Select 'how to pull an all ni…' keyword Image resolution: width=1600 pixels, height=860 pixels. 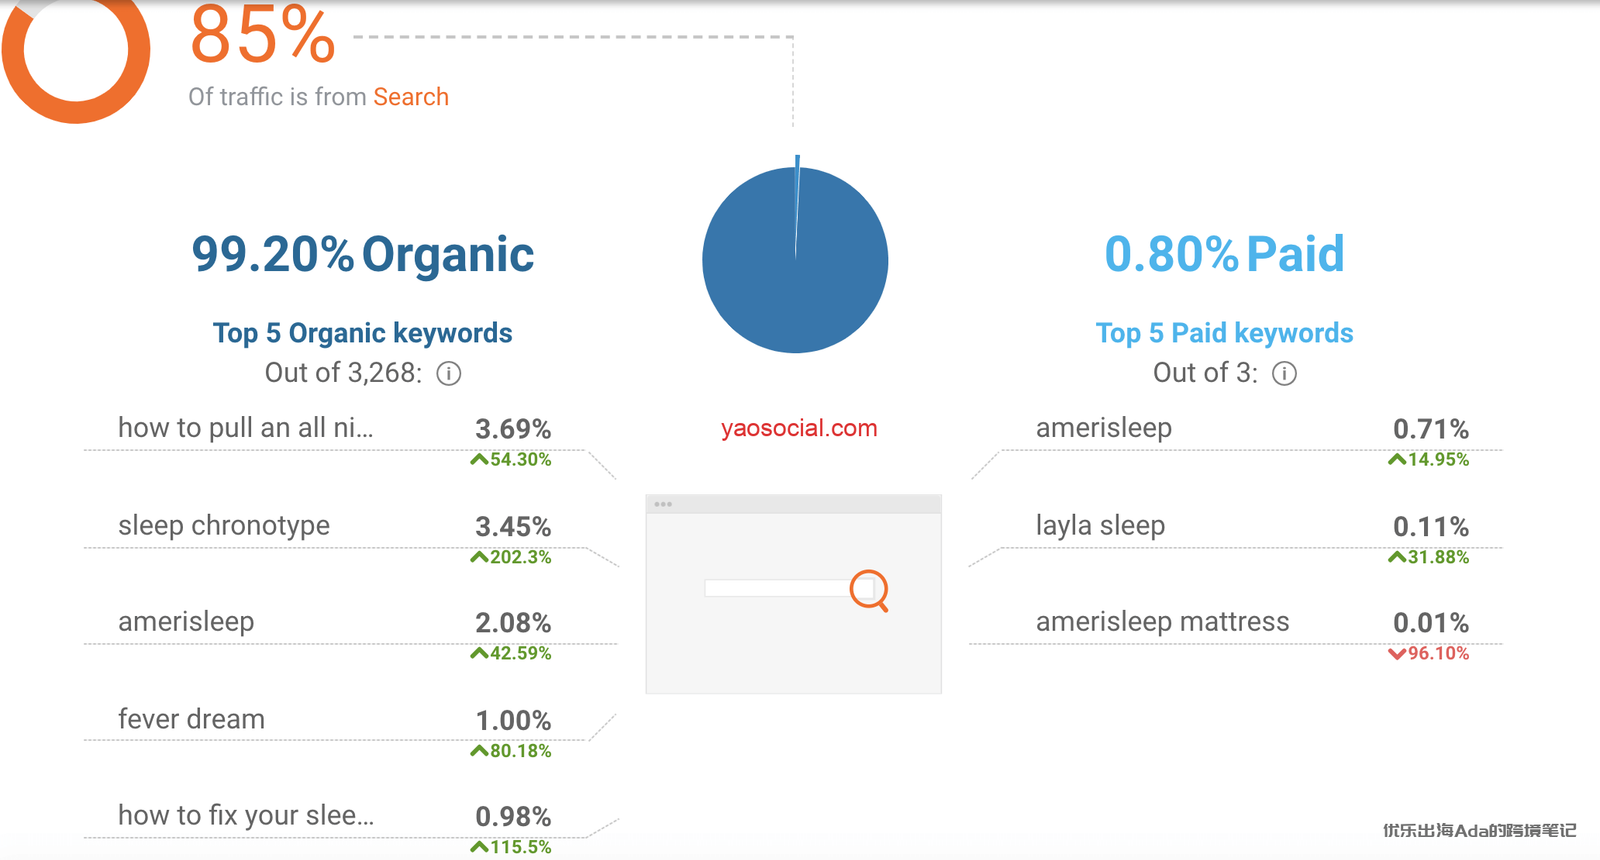coord(245,428)
